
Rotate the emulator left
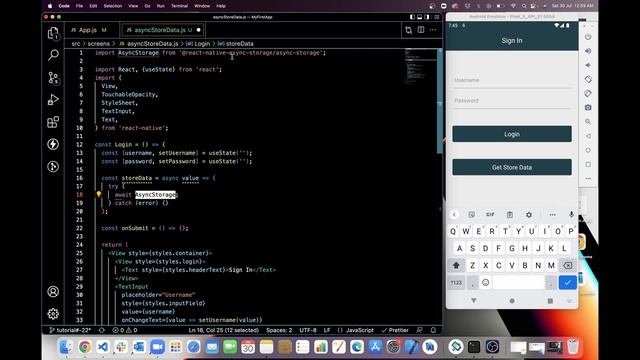point(588,79)
